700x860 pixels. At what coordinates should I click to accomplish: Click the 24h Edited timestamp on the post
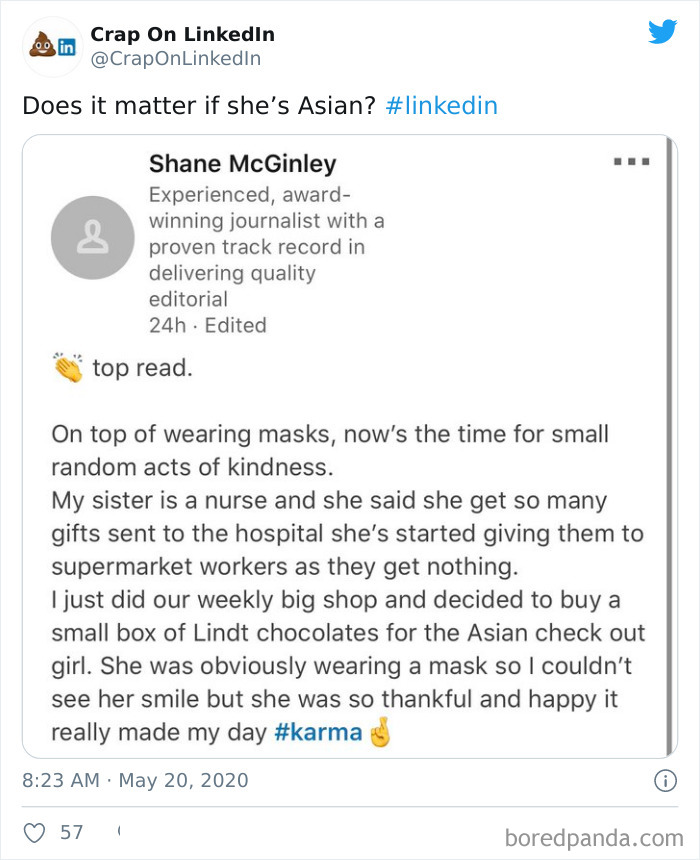pyautogui.click(x=209, y=325)
